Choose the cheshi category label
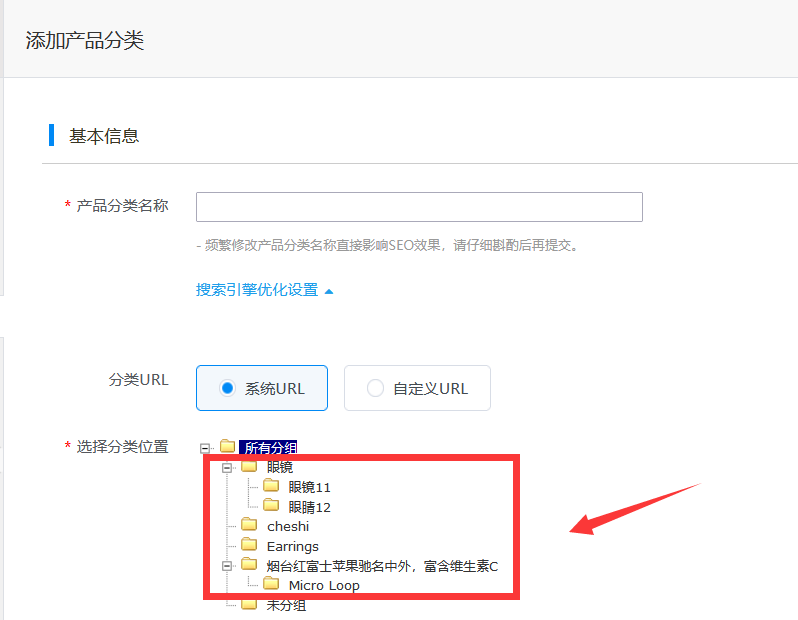Image resolution: width=798 pixels, height=620 pixels. pyautogui.click(x=288, y=526)
